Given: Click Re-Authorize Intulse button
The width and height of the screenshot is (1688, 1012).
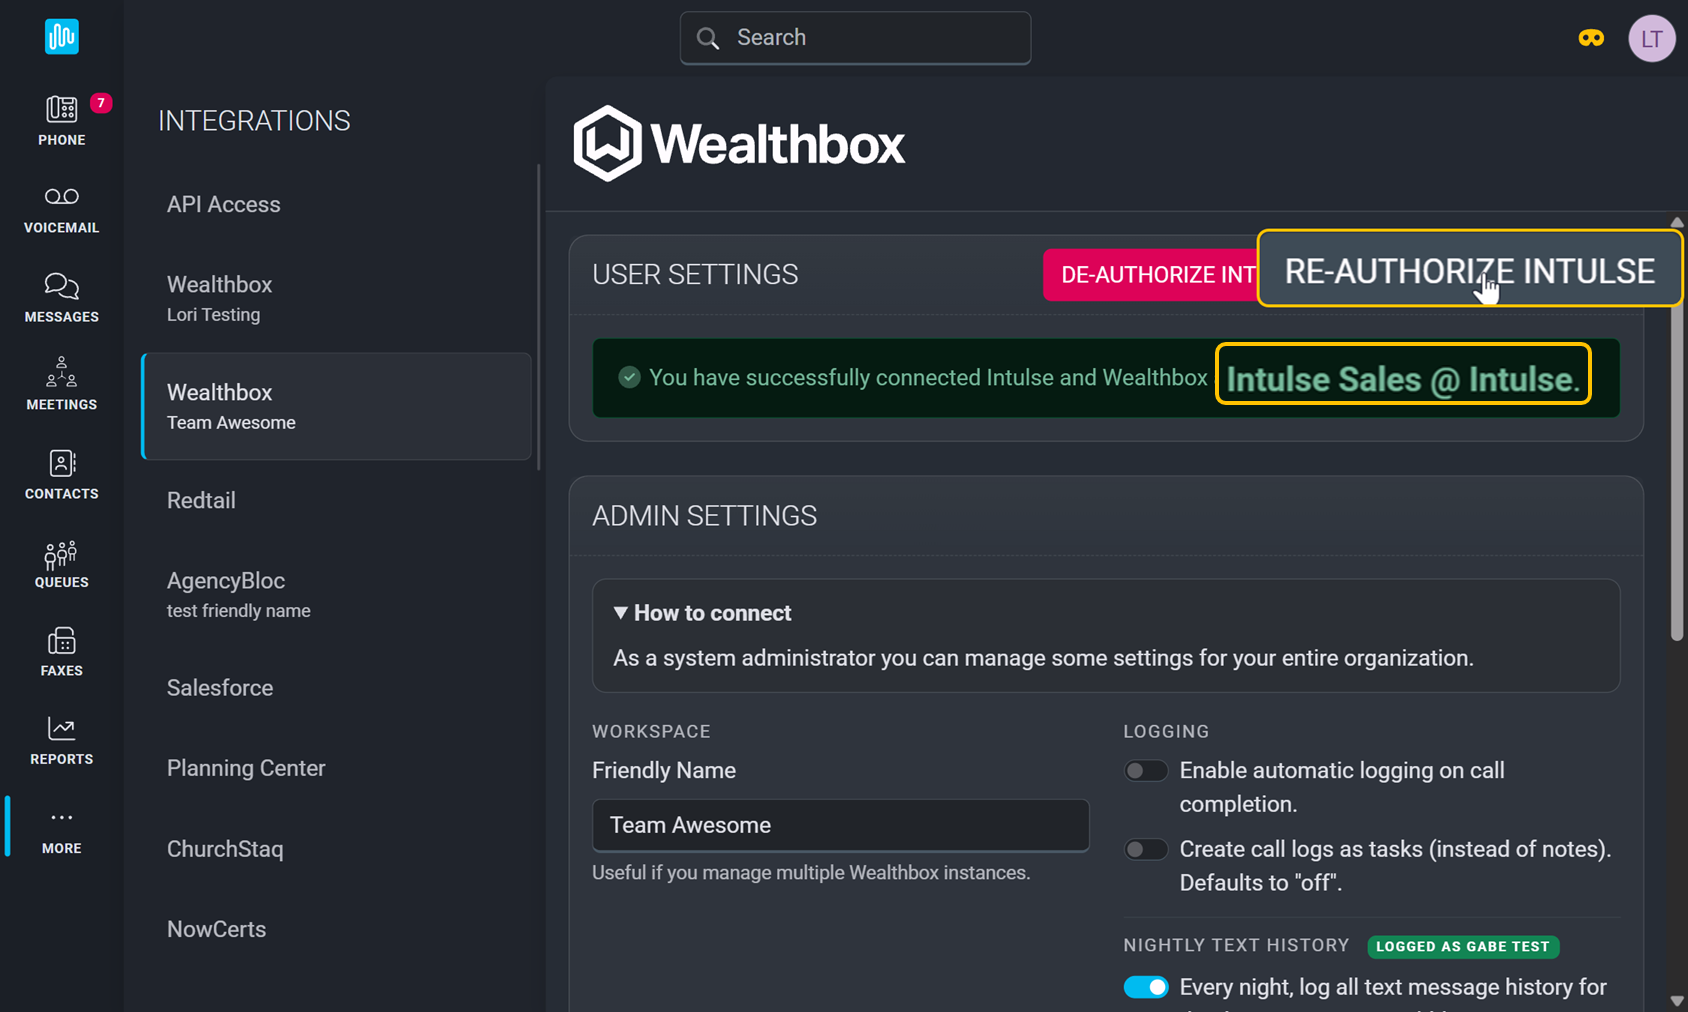Looking at the screenshot, I should tap(1470, 269).
